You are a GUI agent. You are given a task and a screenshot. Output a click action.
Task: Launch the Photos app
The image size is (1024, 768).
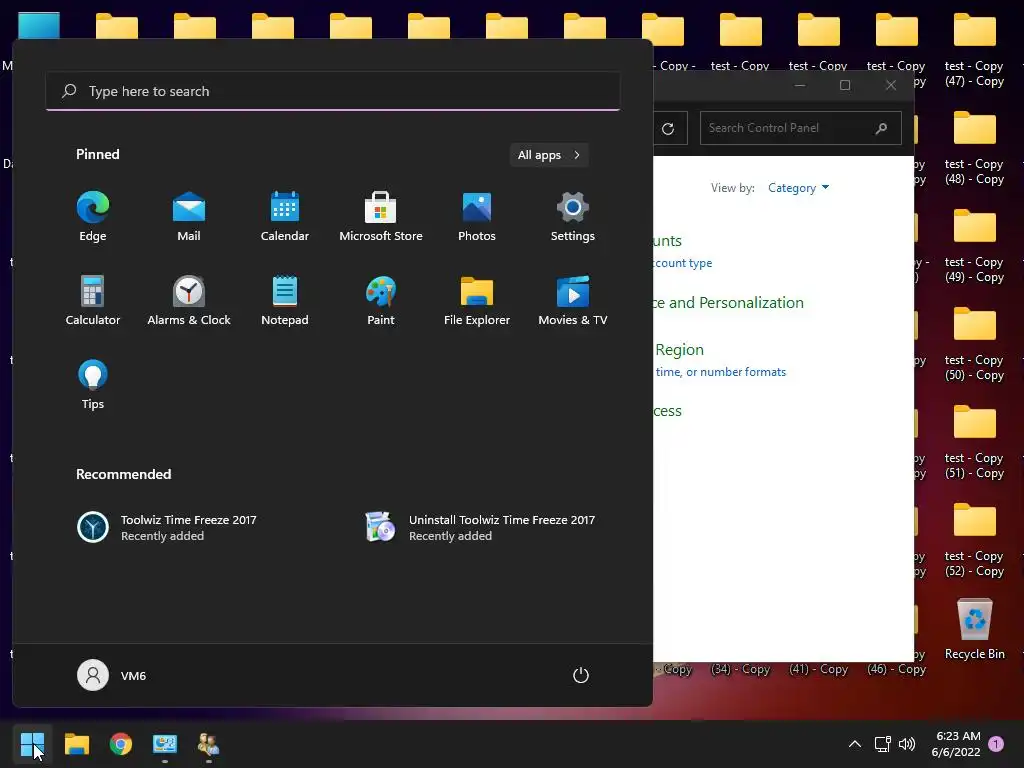(x=477, y=216)
